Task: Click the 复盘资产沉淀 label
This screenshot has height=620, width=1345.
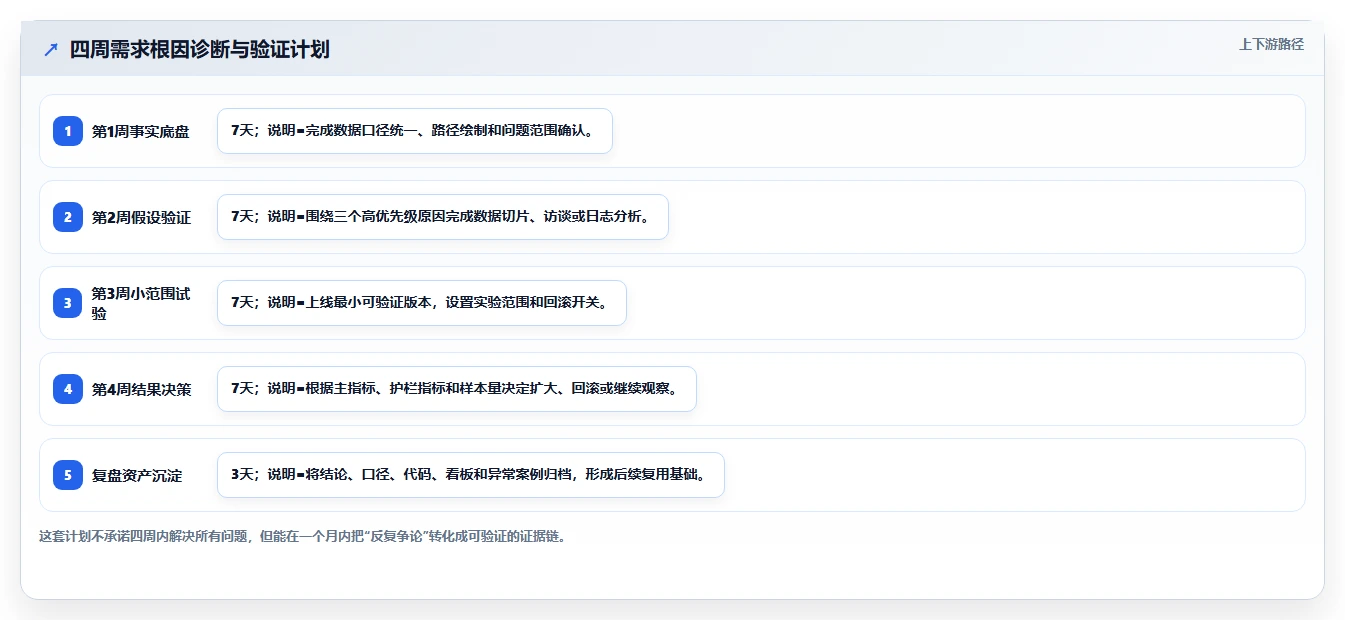Action: 137,475
